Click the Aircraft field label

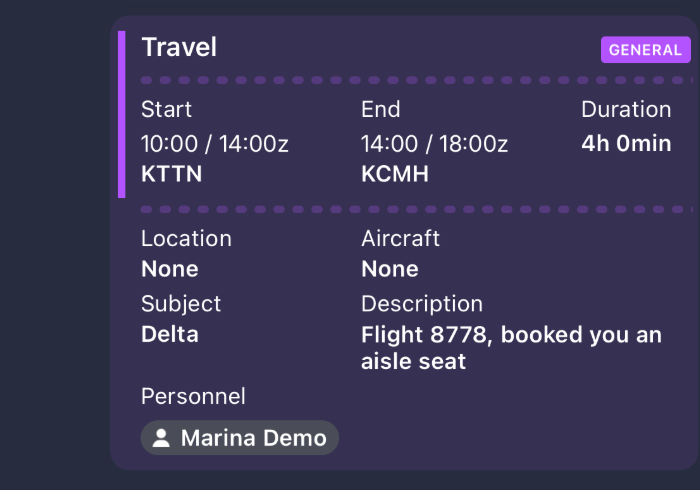(400, 238)
